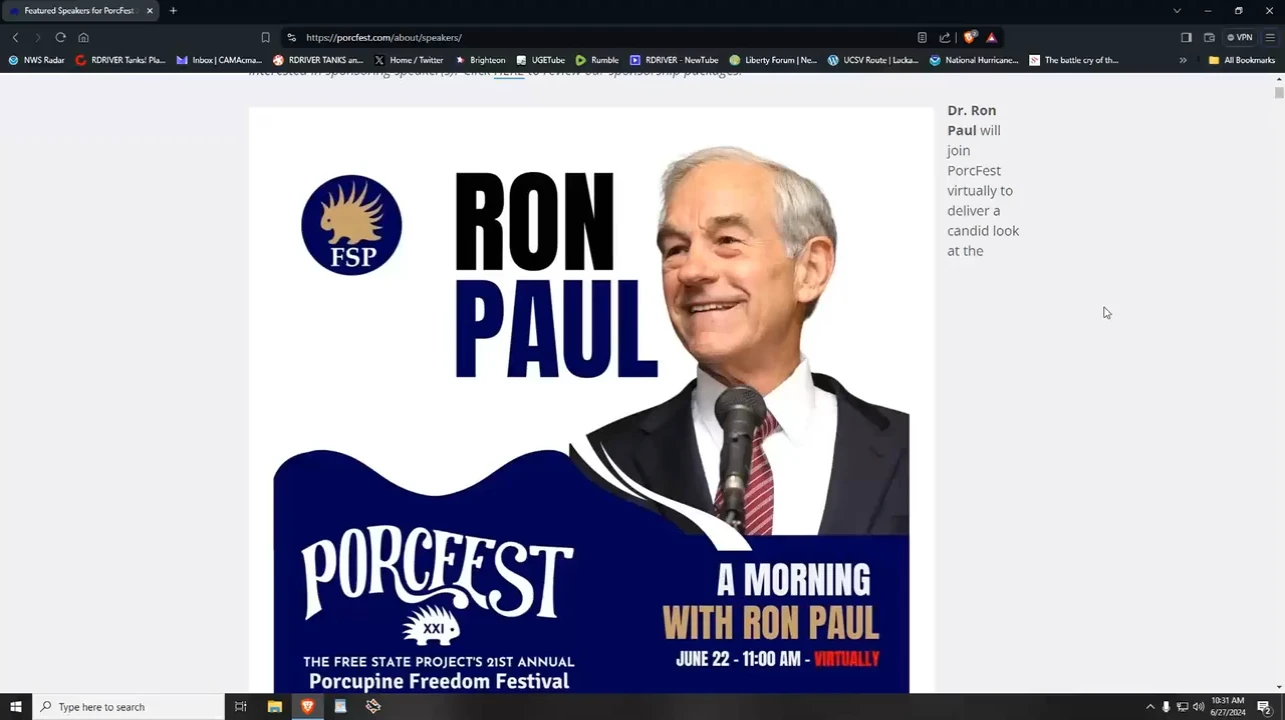
Task: Open the notification center icon
Action: point(1264,707)
